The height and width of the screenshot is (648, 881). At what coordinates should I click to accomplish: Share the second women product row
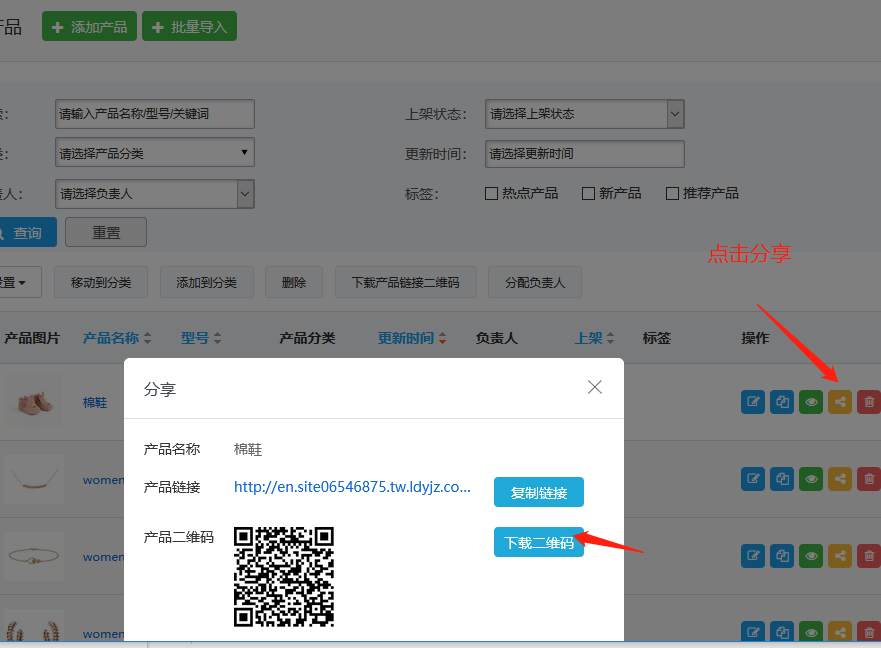(839, 478)
